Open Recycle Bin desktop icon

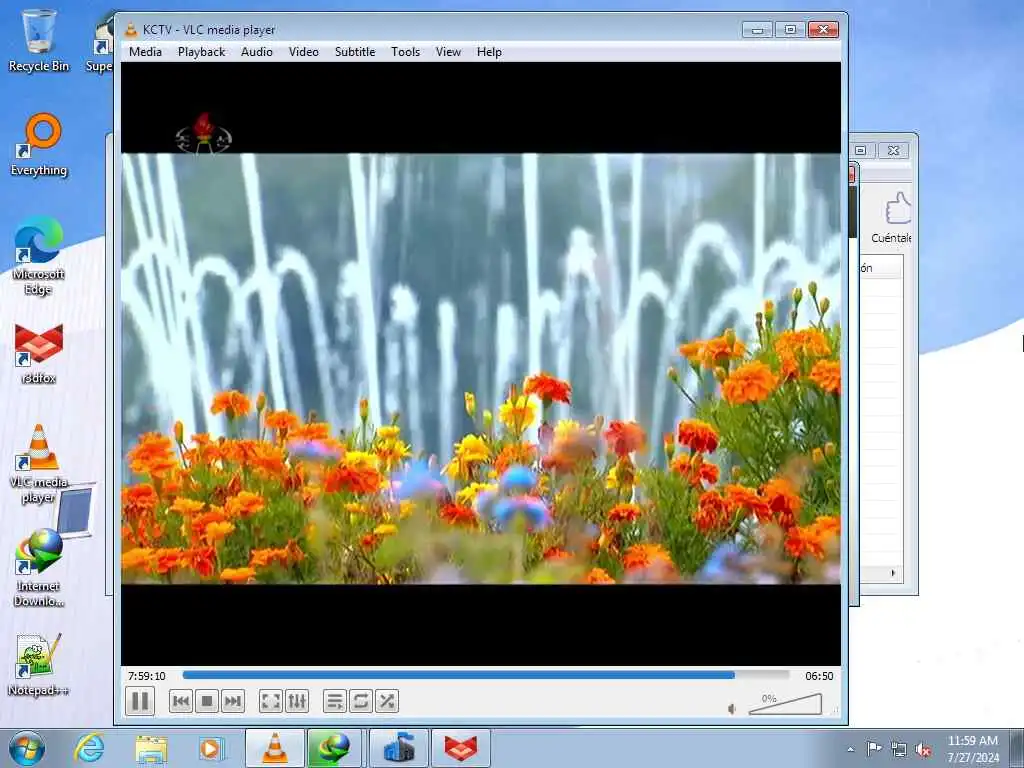[x=39, y=40]
